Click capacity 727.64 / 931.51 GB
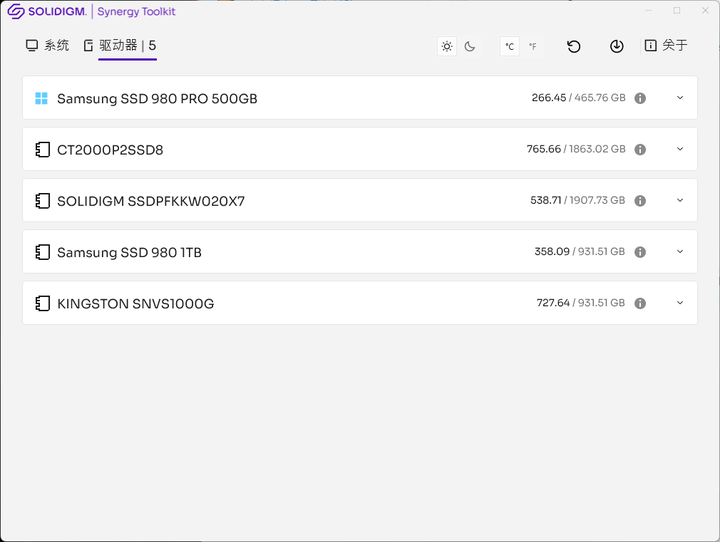The width and height of the screenshot is (720, 542). click(x=581, y=303)
